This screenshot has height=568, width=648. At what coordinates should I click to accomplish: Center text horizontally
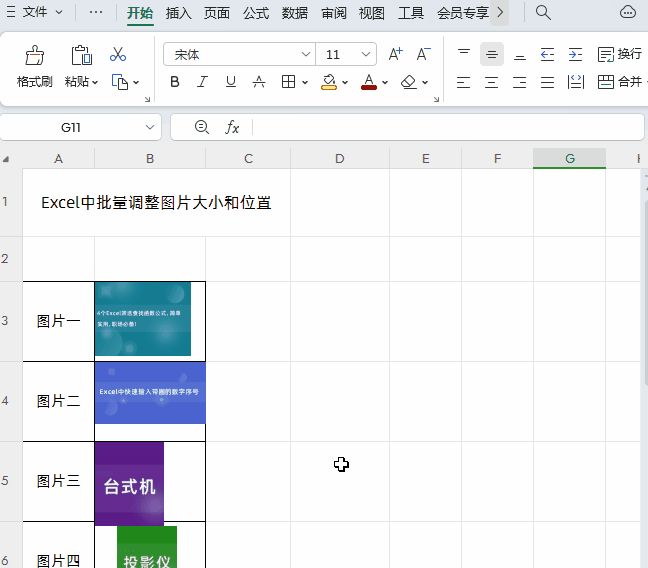click(x=492, y=82)
